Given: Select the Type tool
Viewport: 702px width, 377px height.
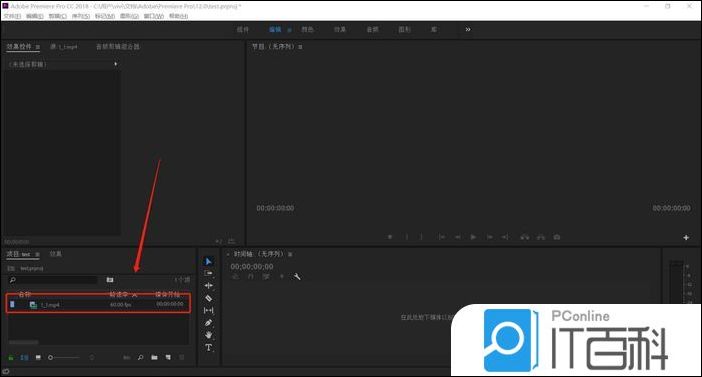Looking at the screenshot, I should tap(209, 347).
